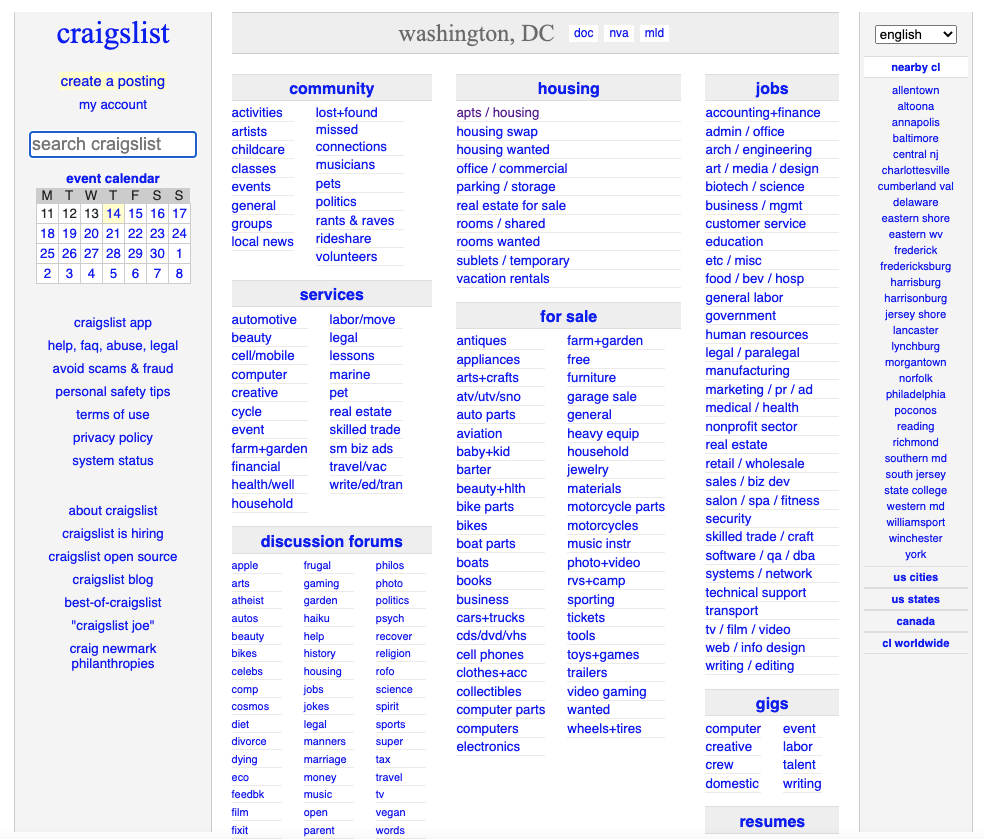View real estate for sale
984x839 pixels.
(x=511, y=206)
